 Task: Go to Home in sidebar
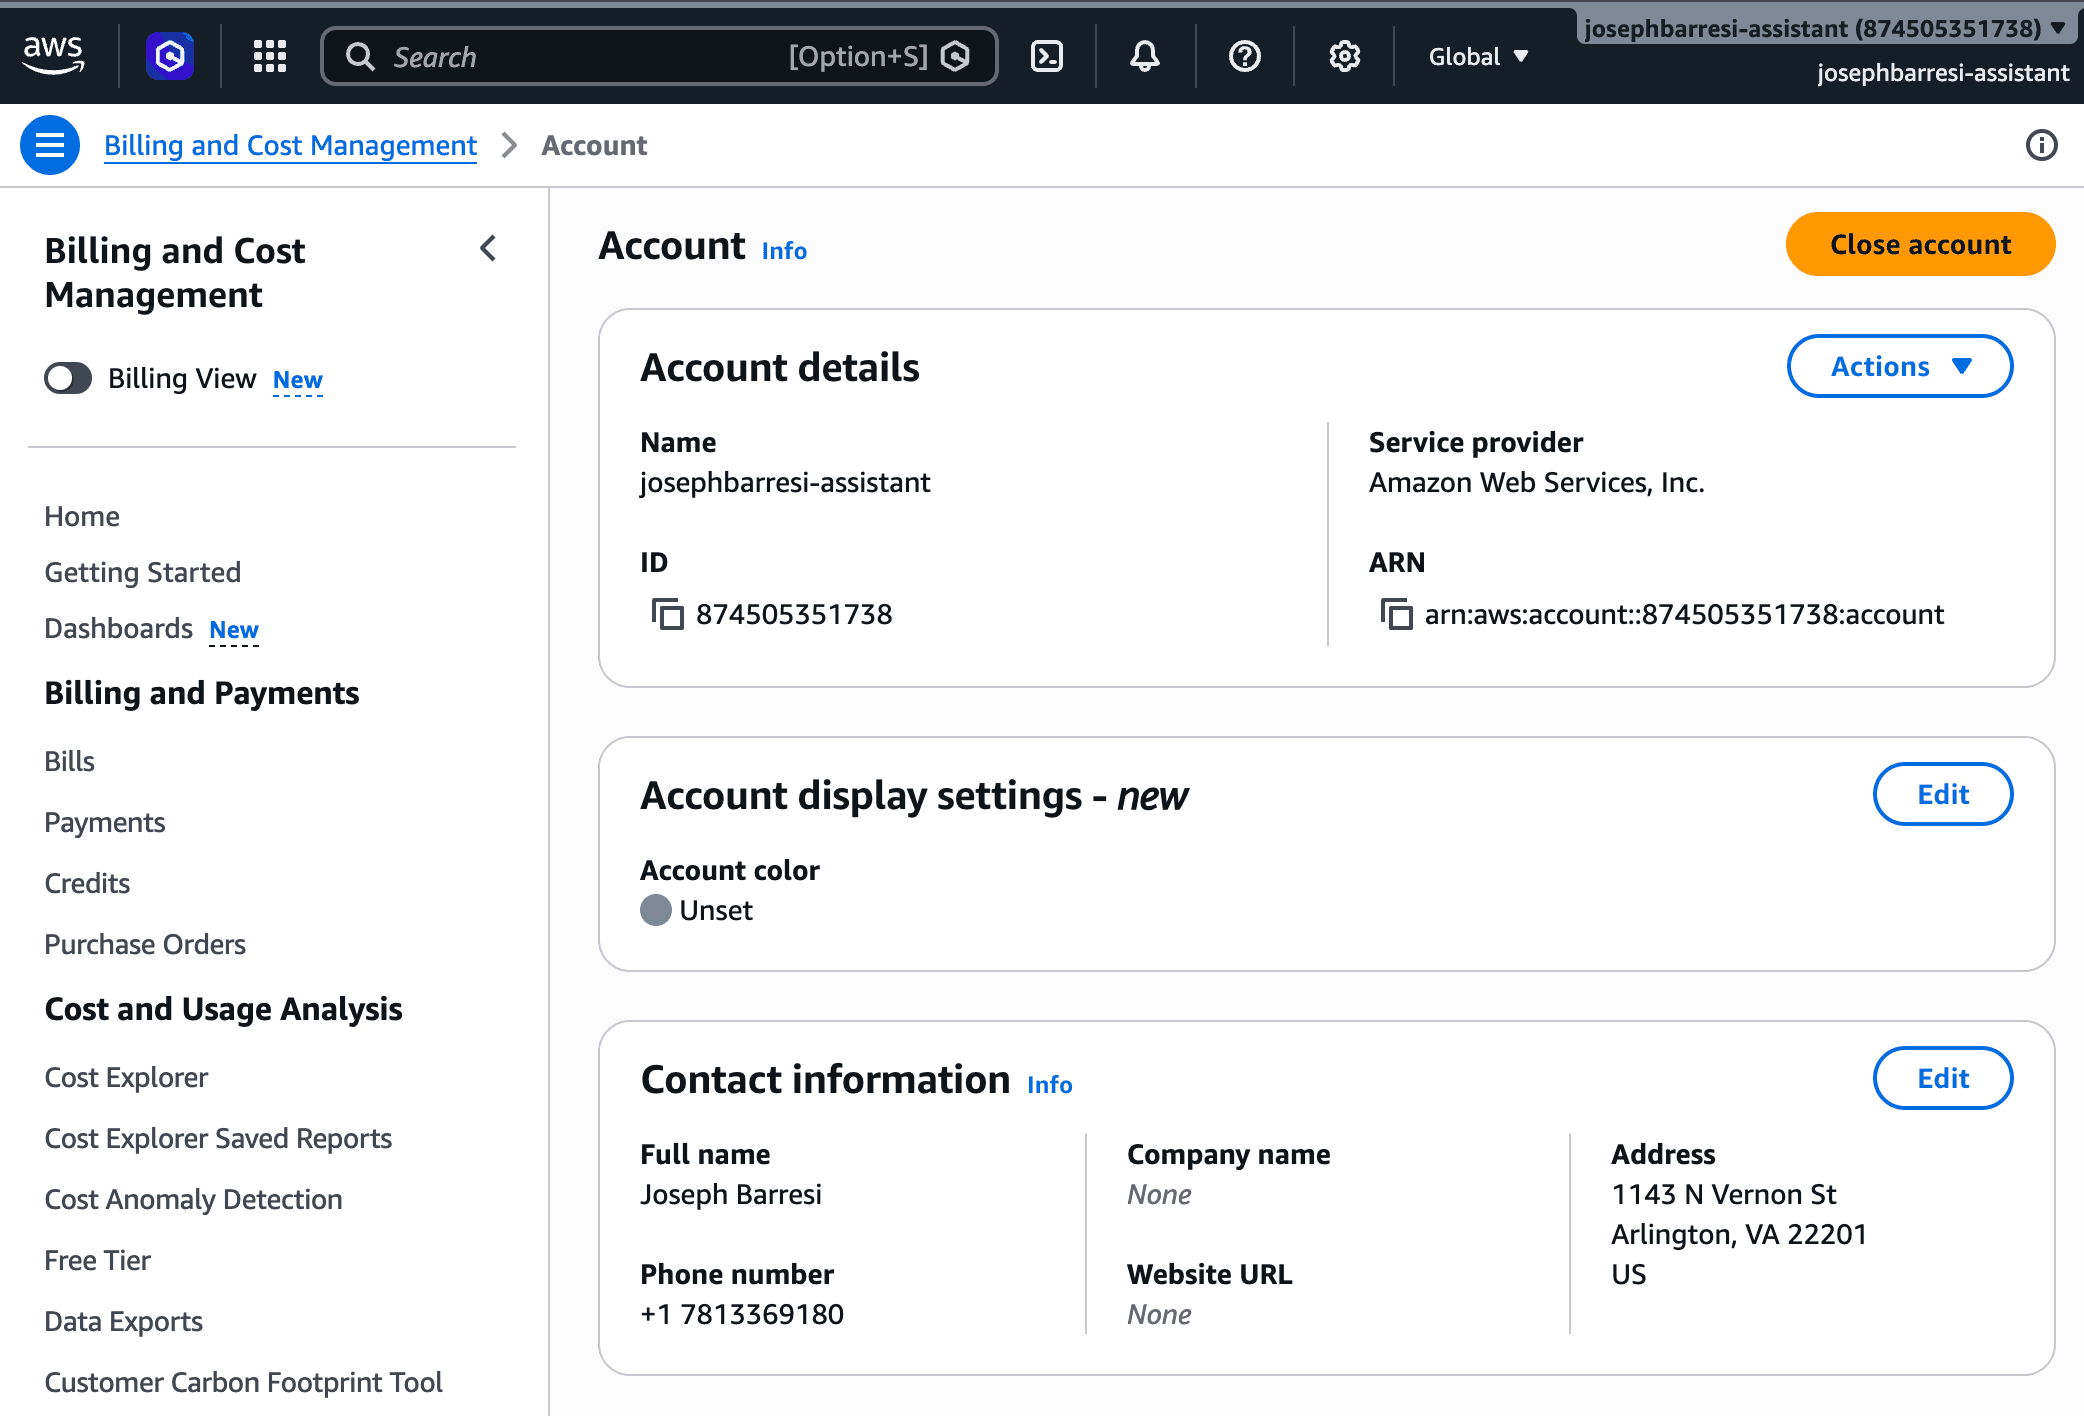pos(82,516)
